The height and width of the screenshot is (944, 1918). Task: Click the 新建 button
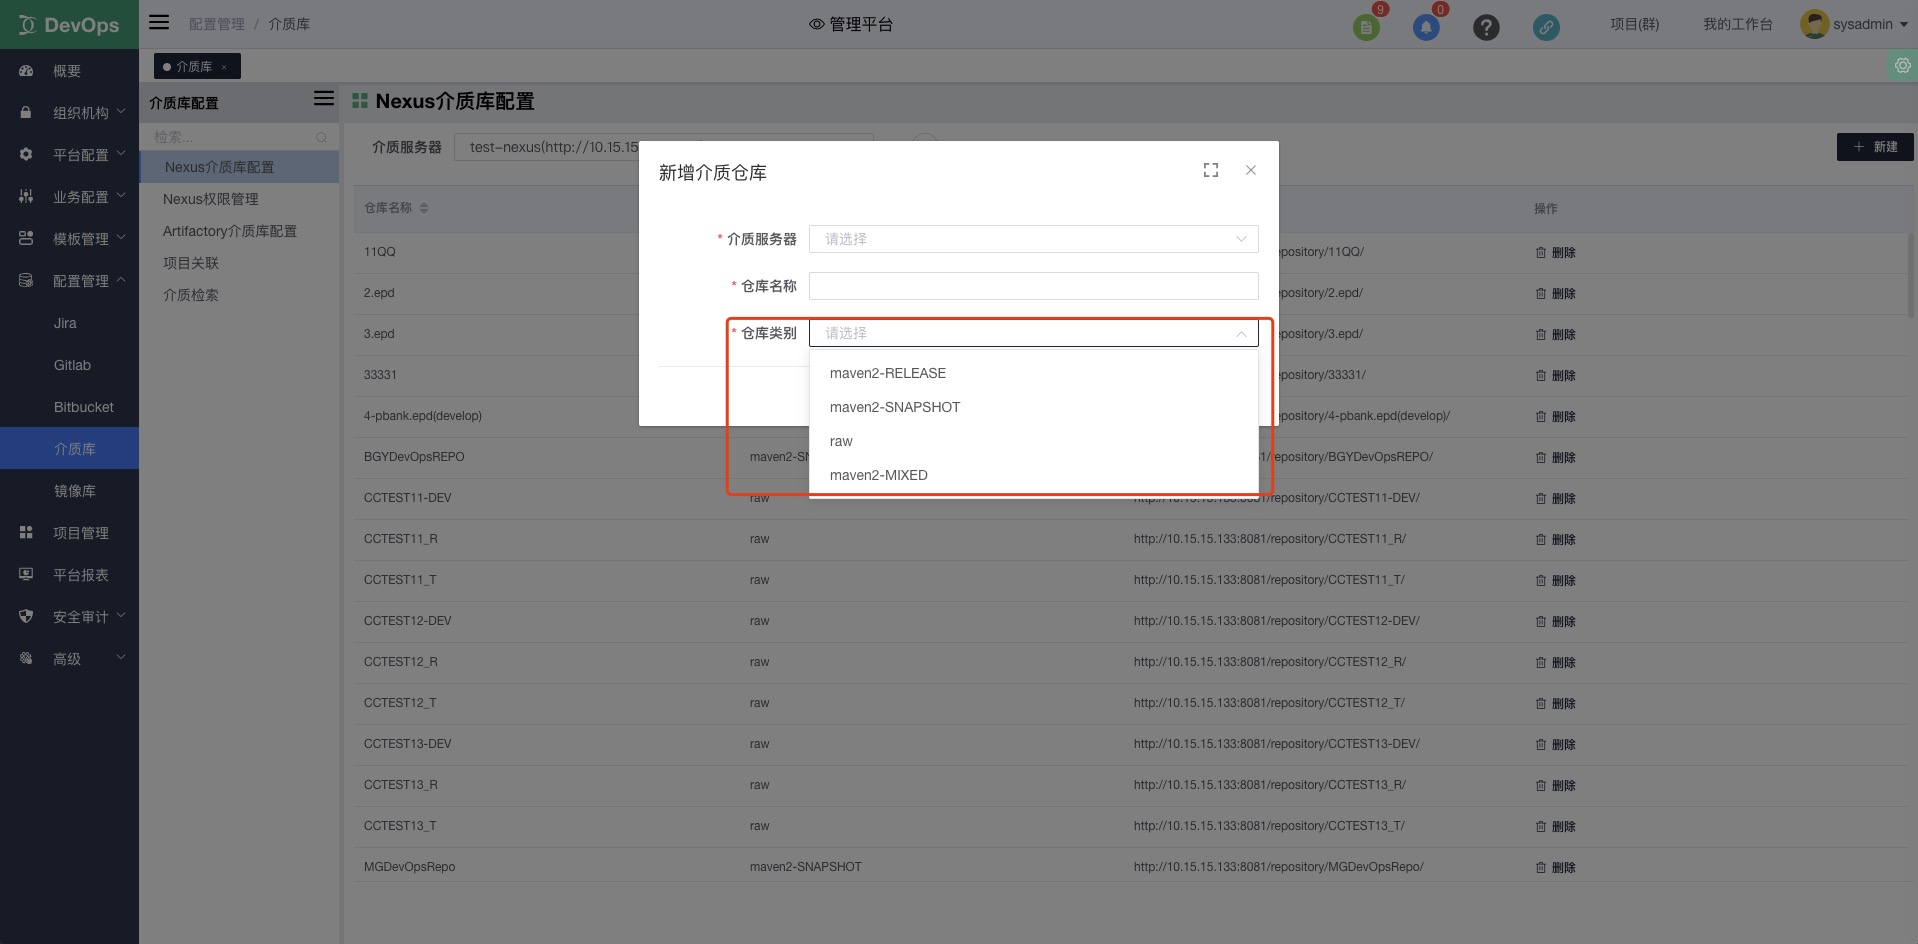1875,147
